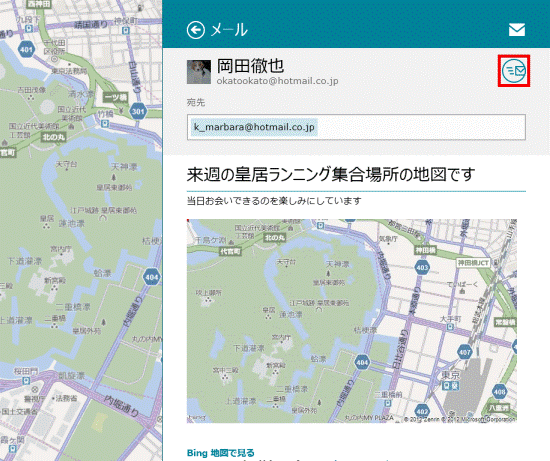Click route 408 marker in embedded map

(x=499, y=391)
